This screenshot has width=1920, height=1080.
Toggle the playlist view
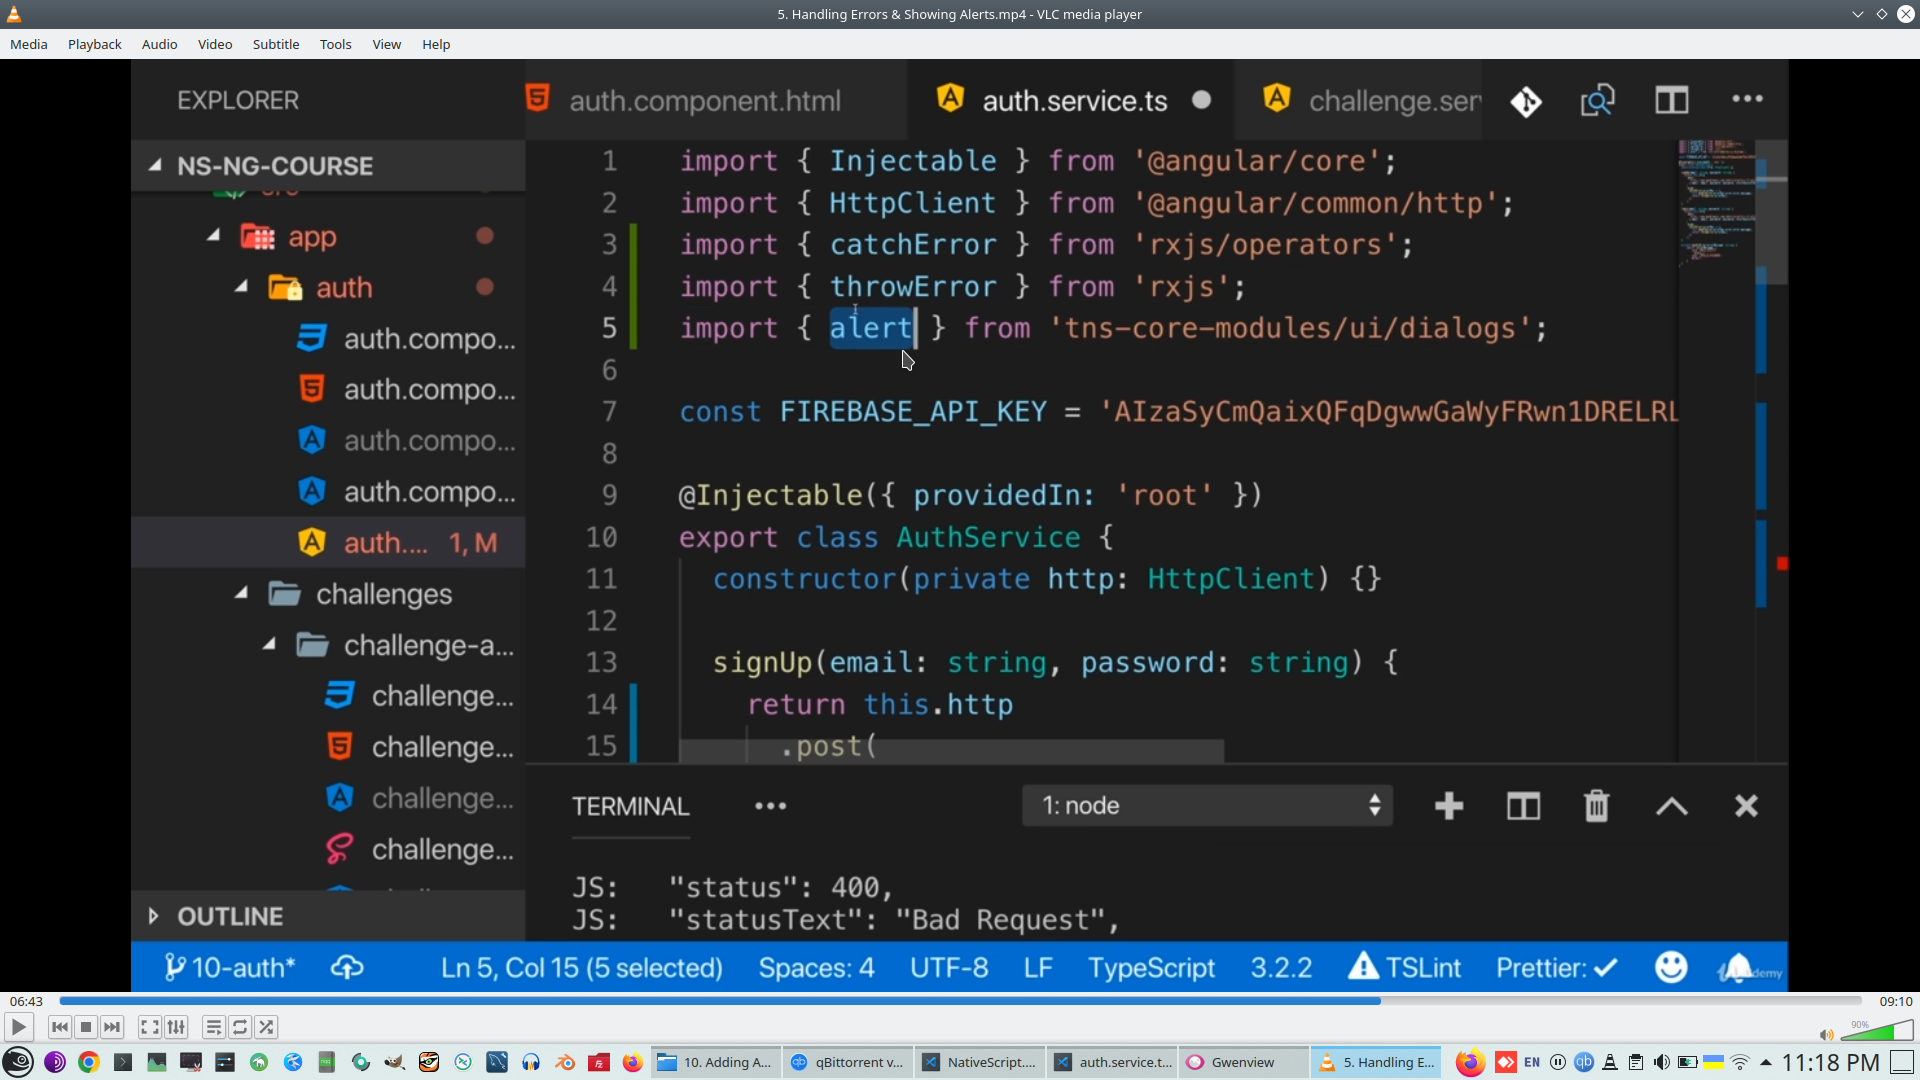click(213, 1027)
